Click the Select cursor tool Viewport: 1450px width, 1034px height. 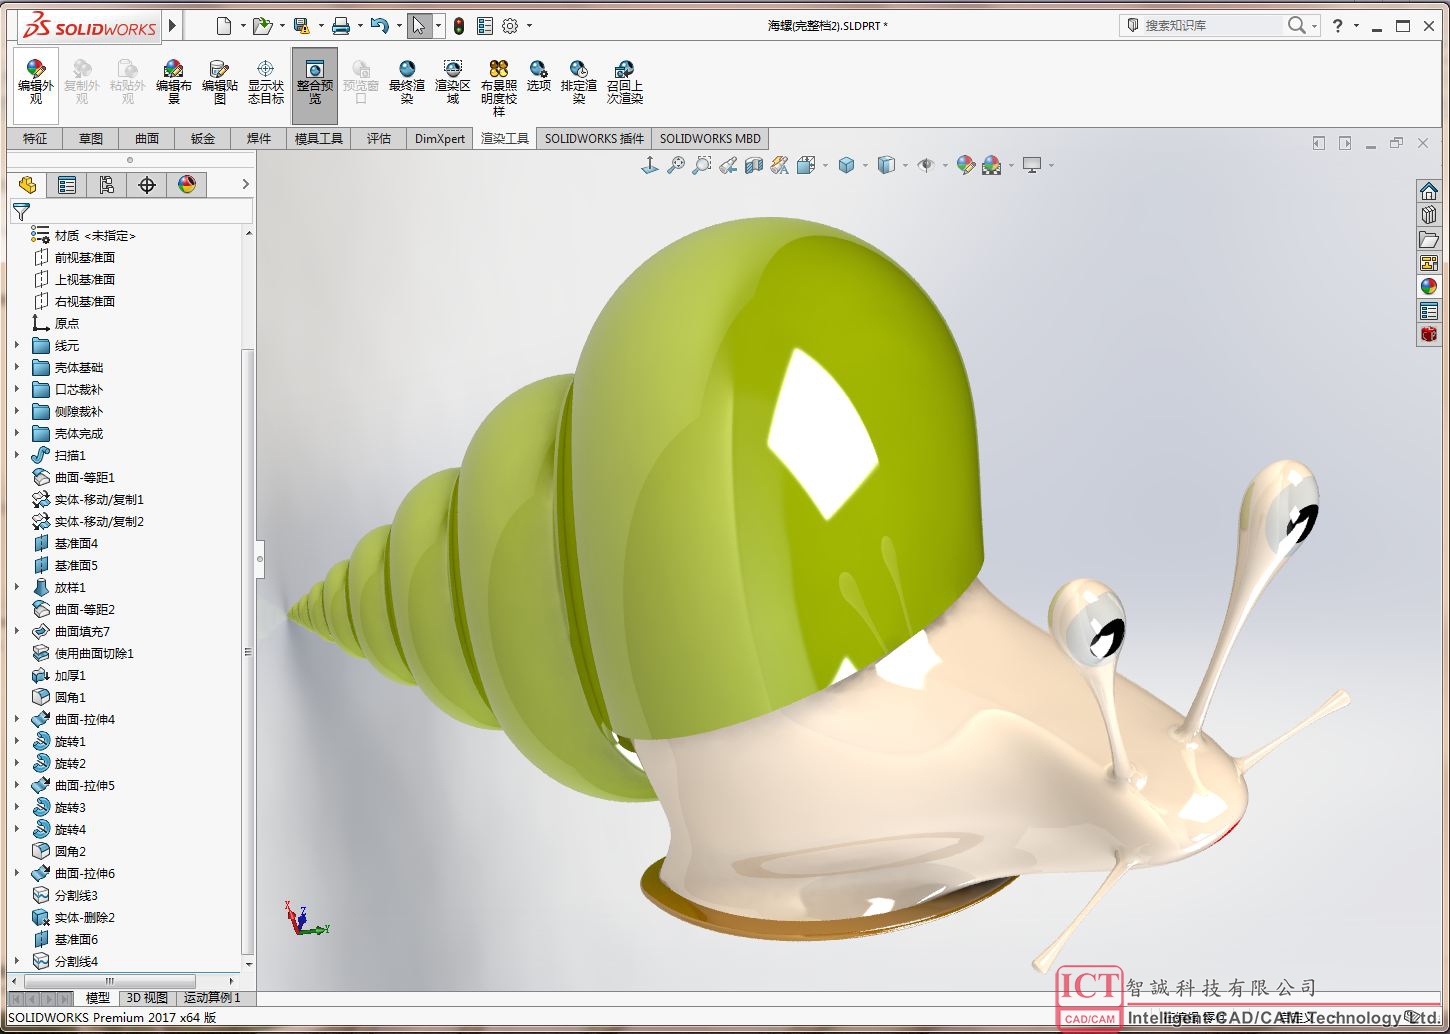pyautogui.click(x=419, y=26)
